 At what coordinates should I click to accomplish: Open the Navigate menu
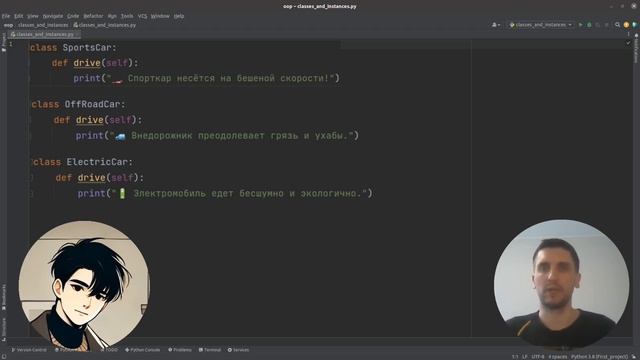pyautogui.click(x=53, y=16)
